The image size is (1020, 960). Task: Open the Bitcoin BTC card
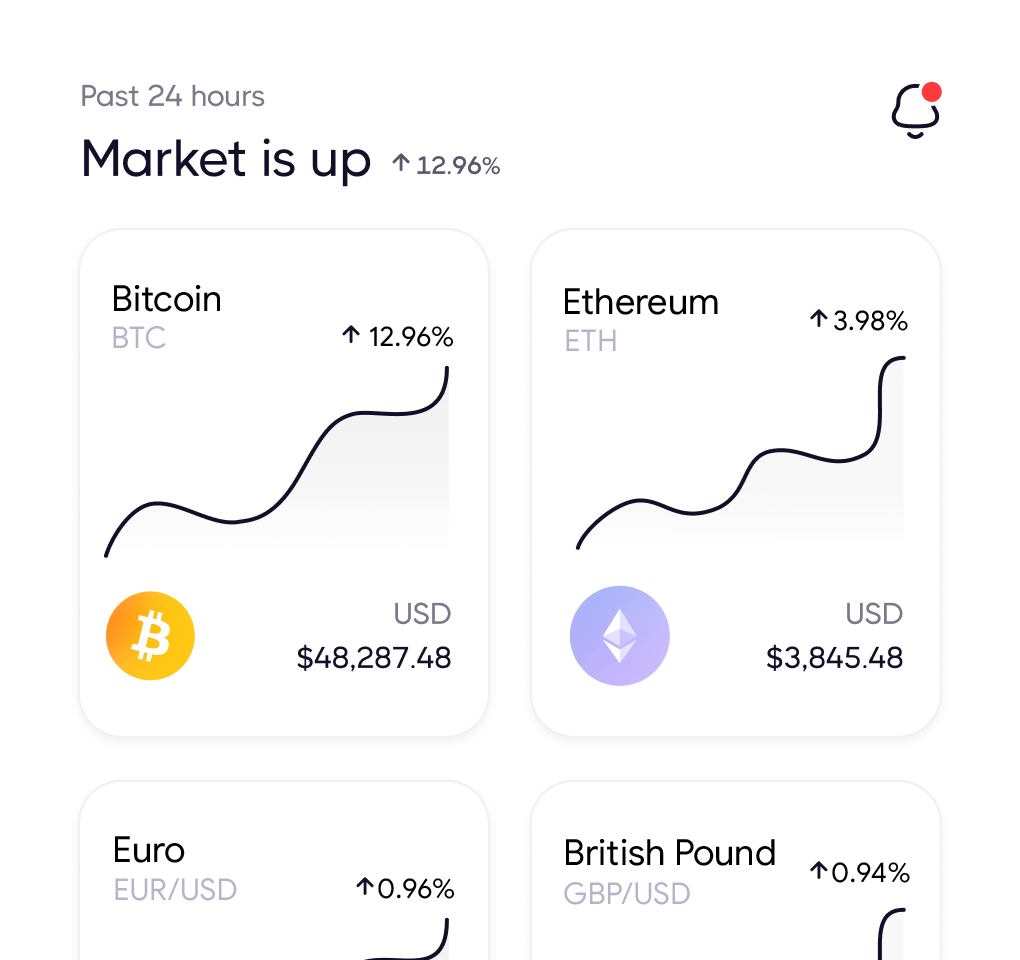pyautogui.click(x=283, y=483)
